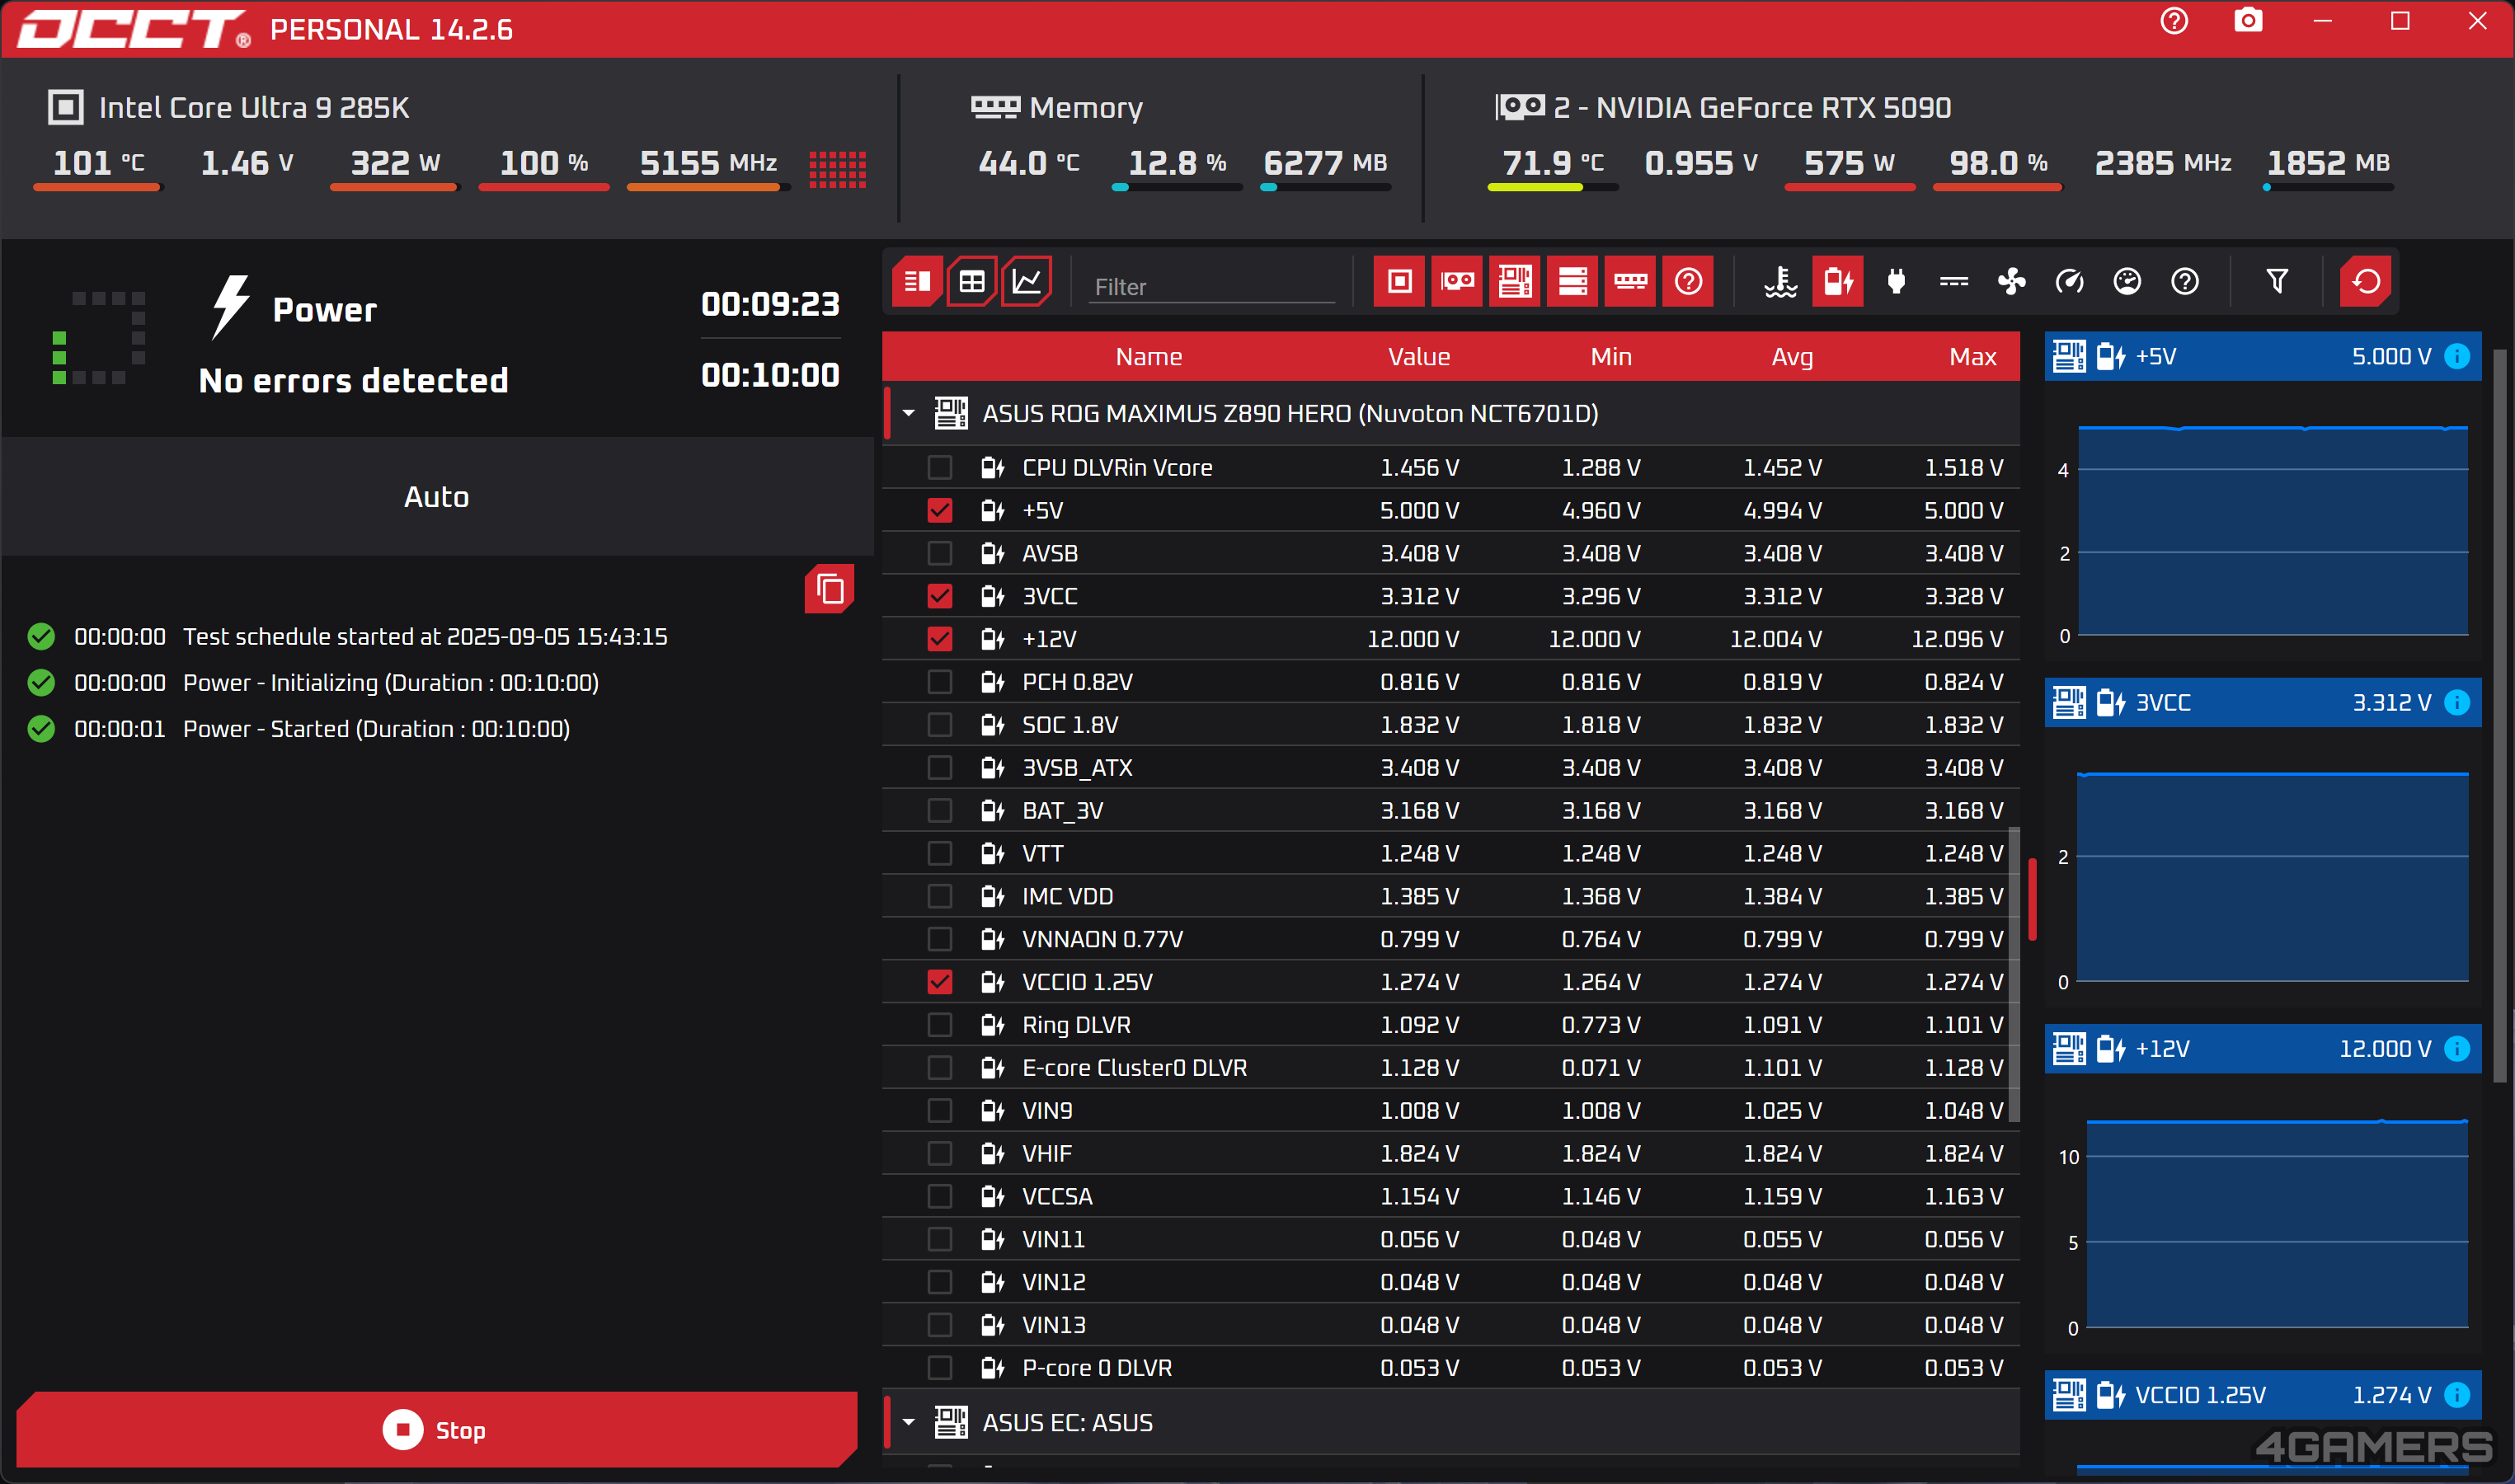Screen dimensions: 2515x1484
Task: Check the Ring DLVR checkbox
Action: (940, 1025)
